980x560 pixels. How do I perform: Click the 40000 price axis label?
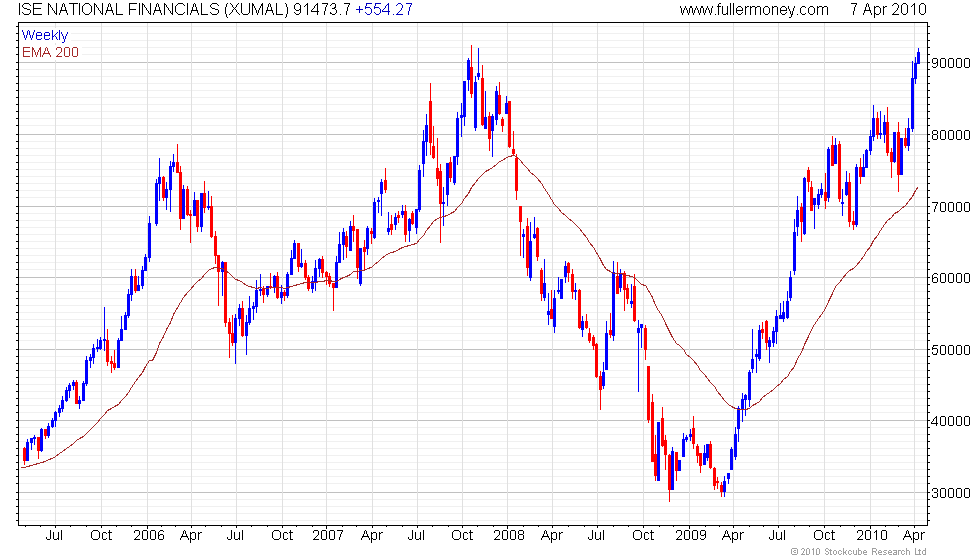click(x=951, y=421)
